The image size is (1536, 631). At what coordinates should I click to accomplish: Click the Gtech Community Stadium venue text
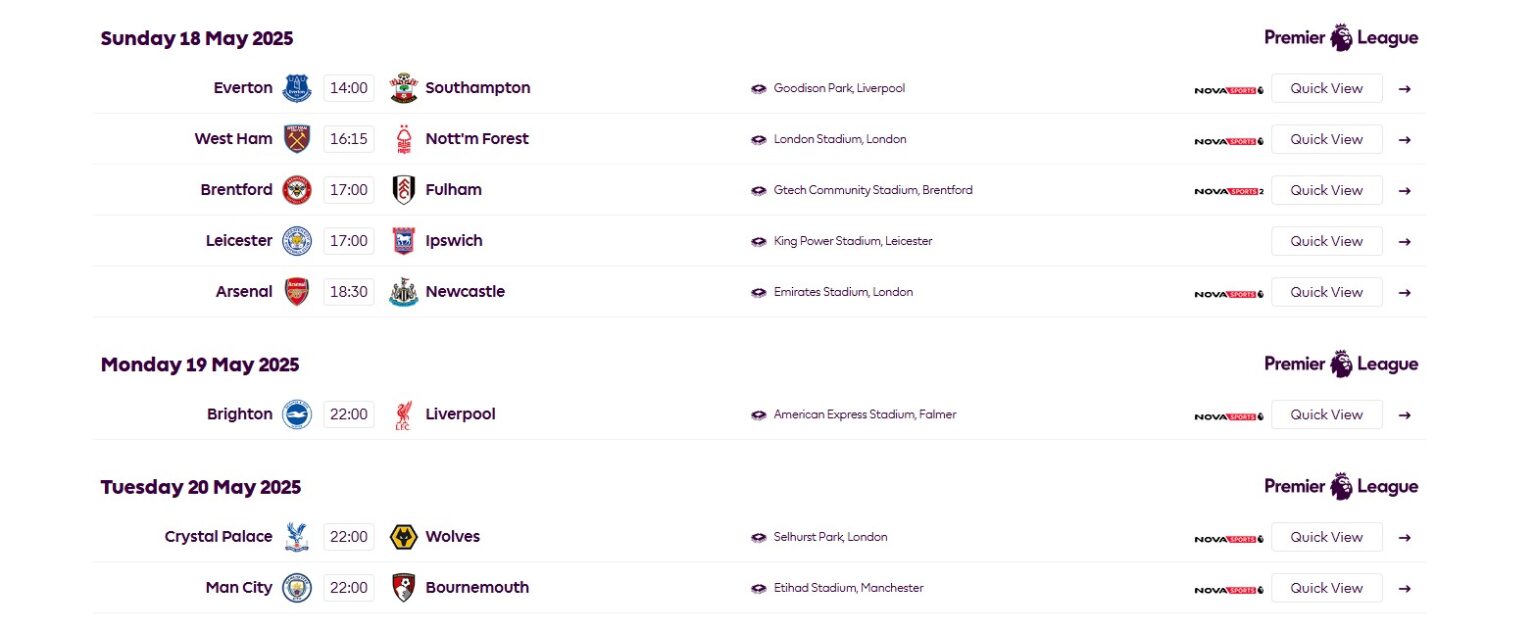coord(872,190)
